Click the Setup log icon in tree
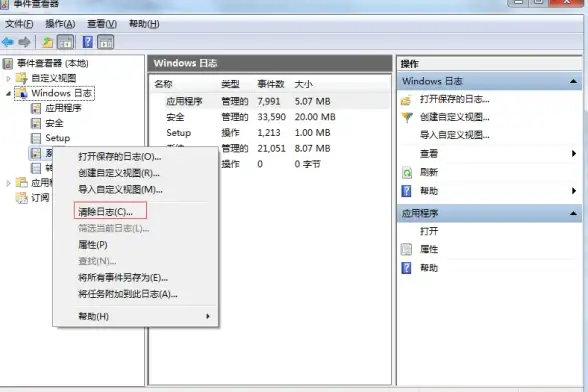This screenshot has width=588, height=392. coord(36,138)
